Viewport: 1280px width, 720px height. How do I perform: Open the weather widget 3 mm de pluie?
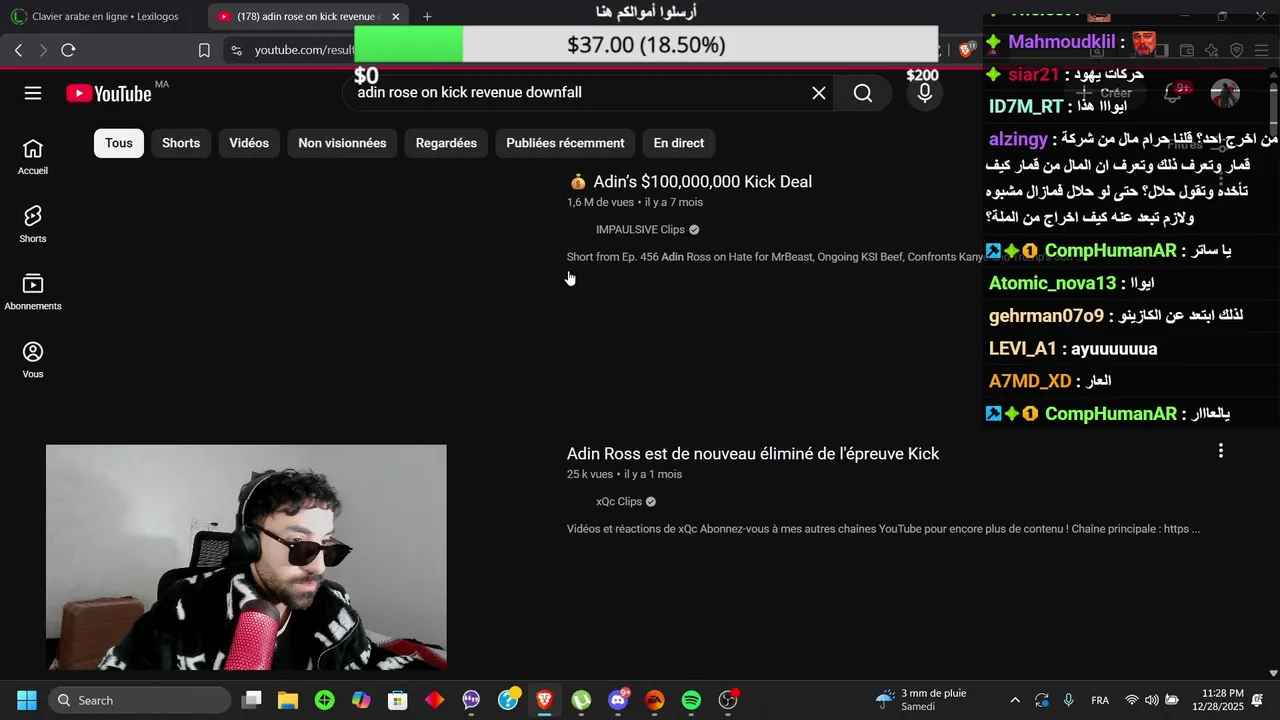[x=922, y=699]
